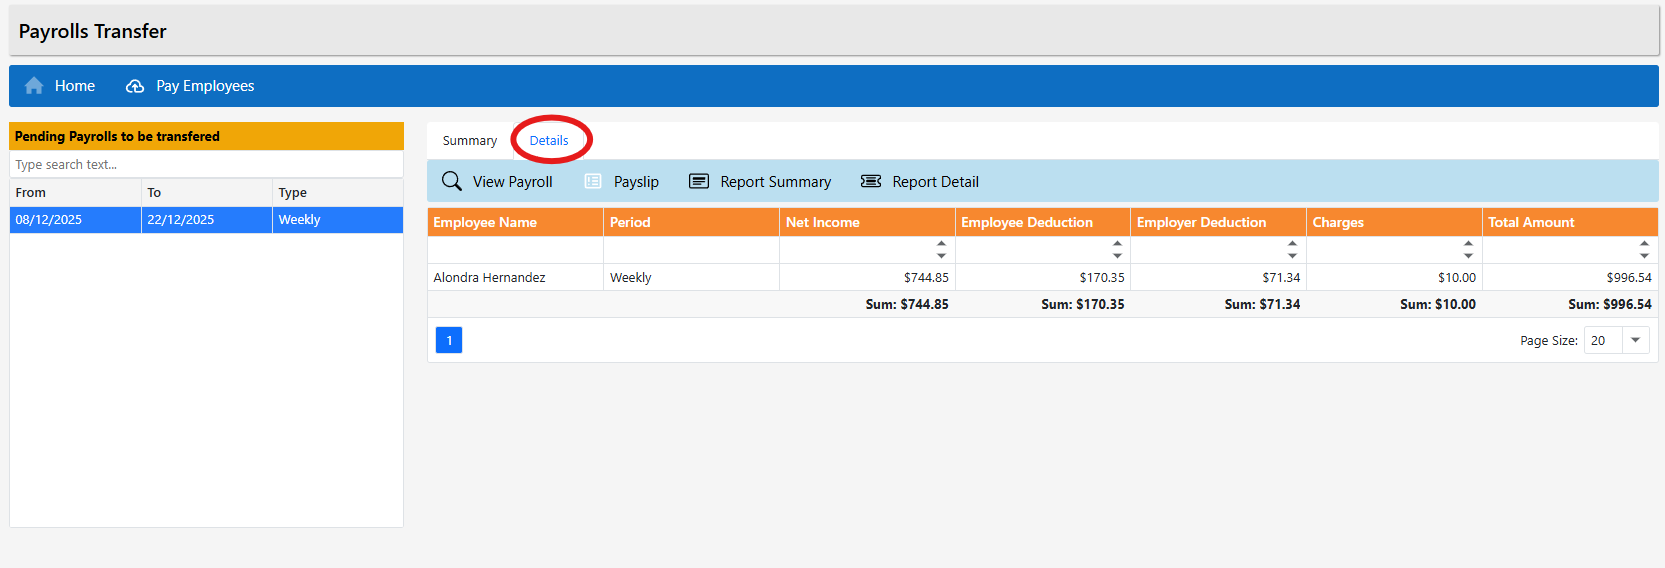This screenshot has width=1665, height=568.
Task: Open the Home menu link
Action: pos(75,86)
